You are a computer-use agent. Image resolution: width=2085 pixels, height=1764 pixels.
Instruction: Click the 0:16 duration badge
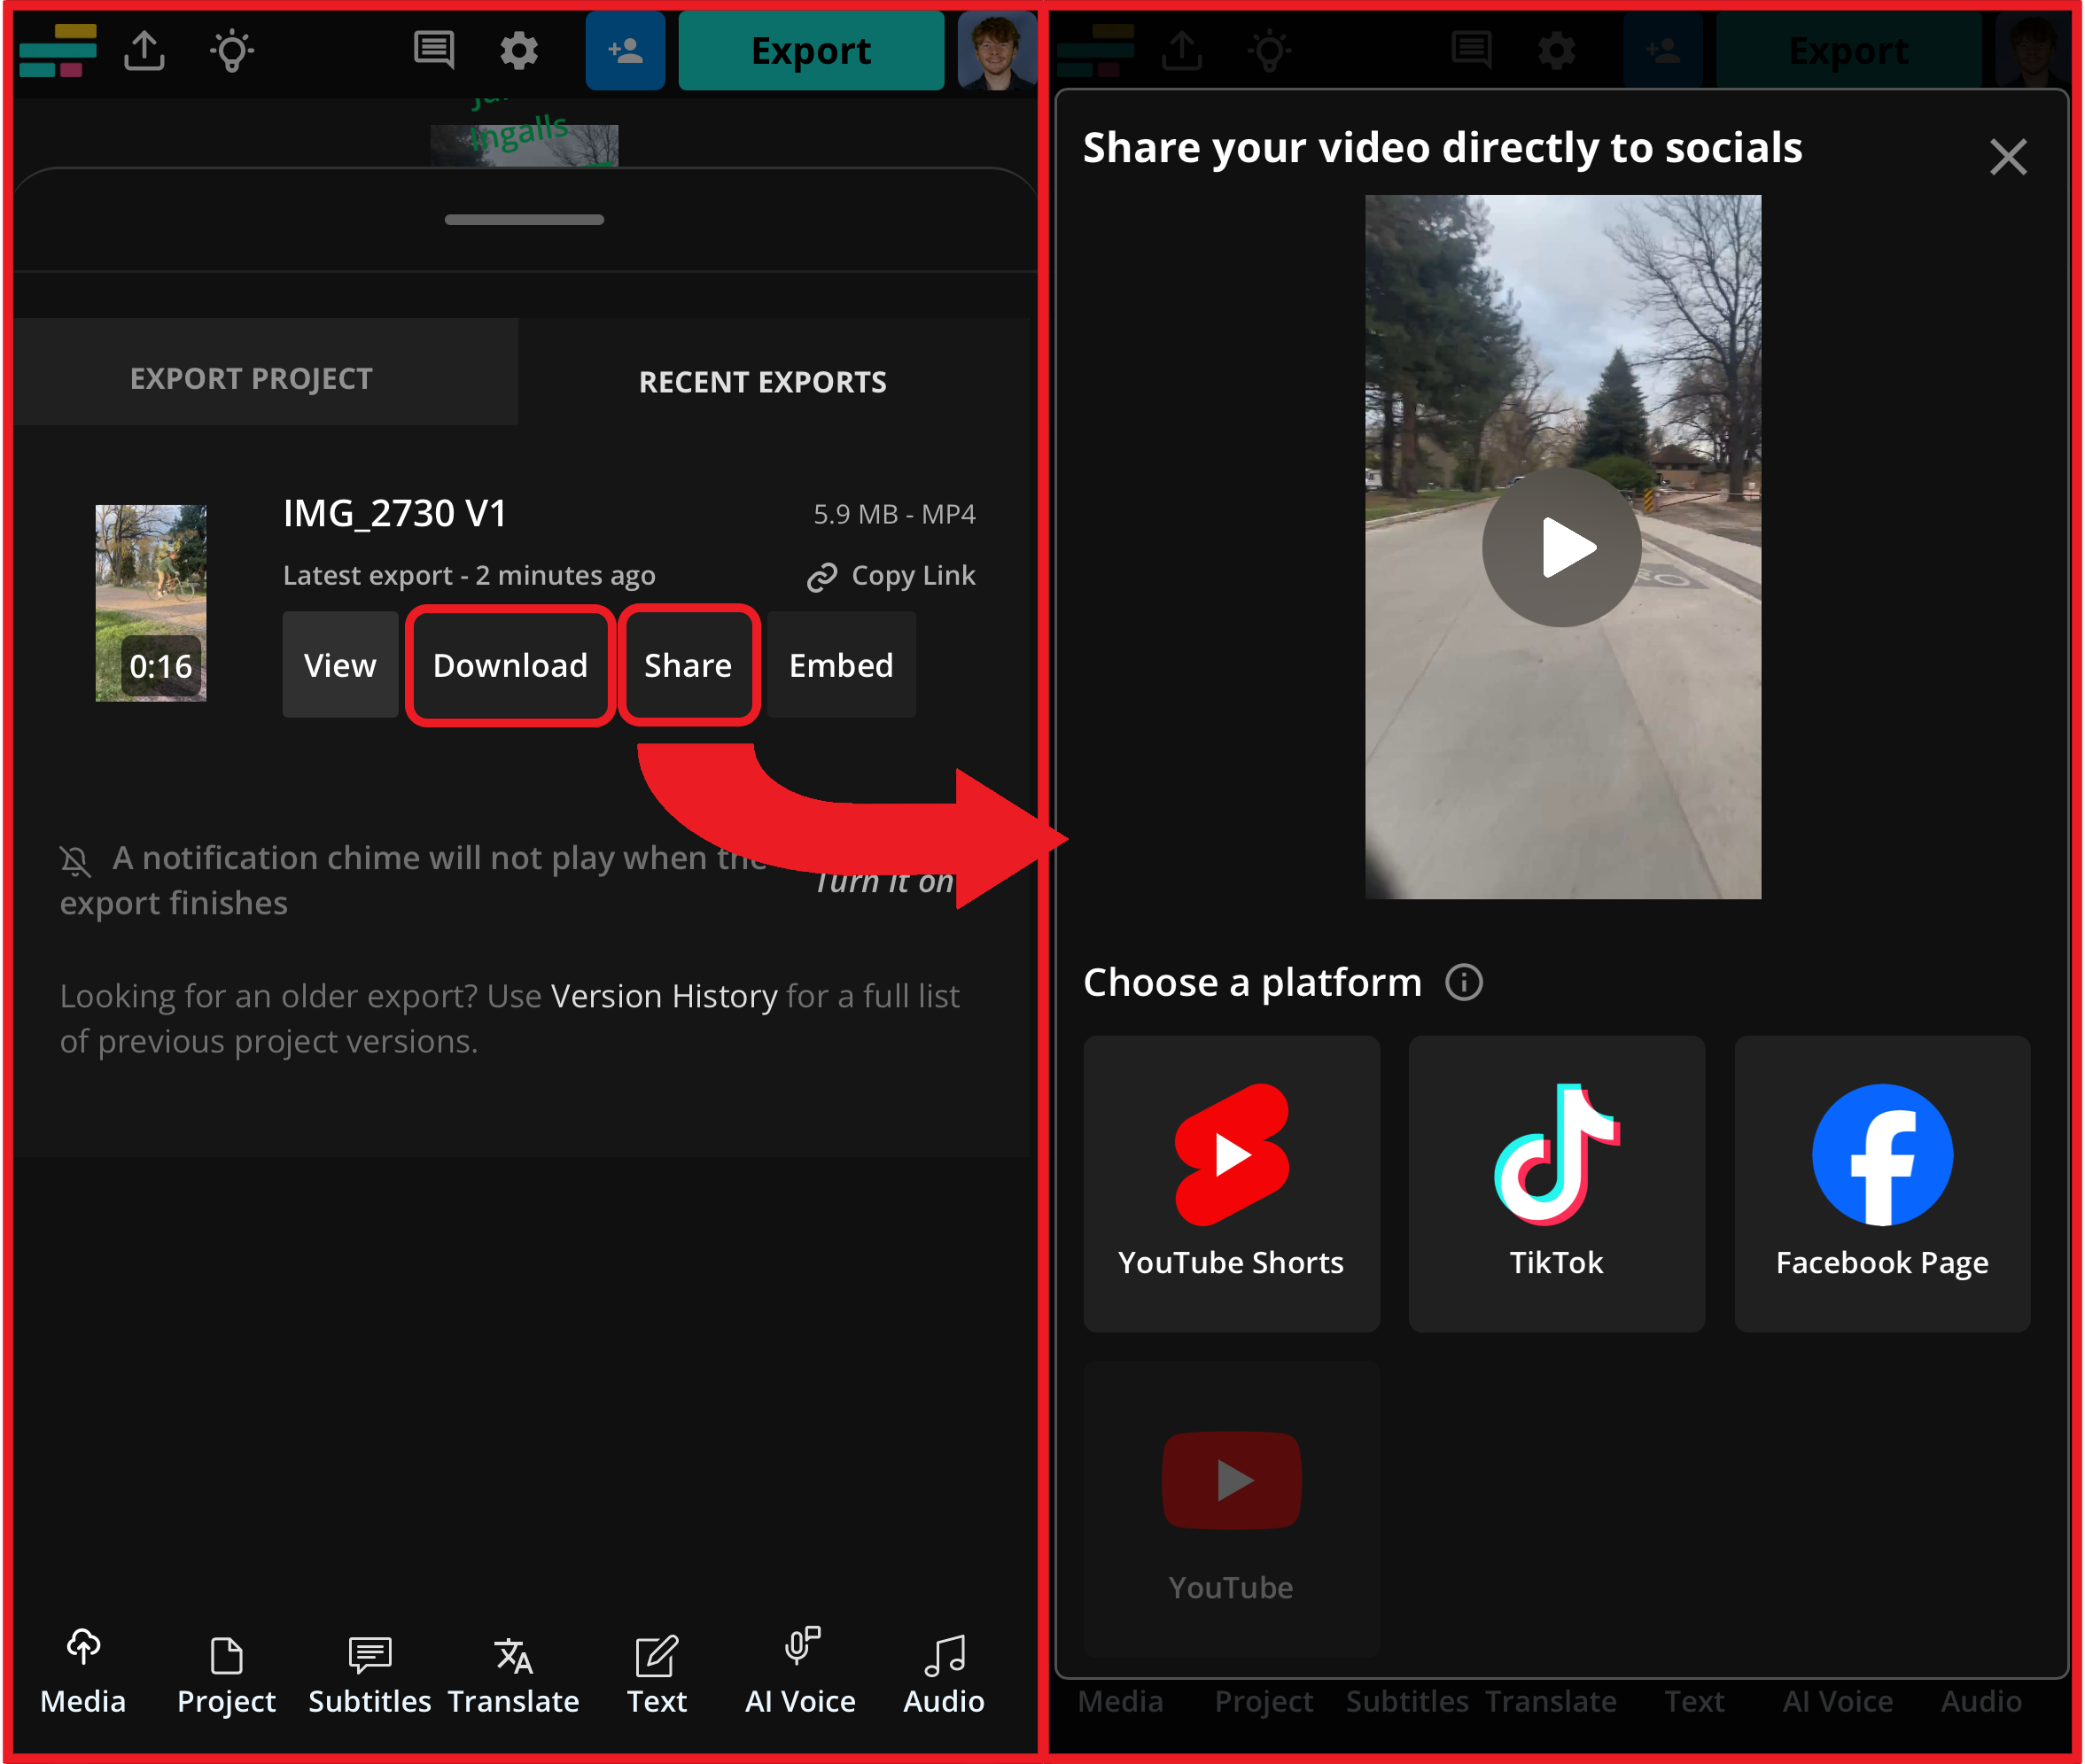[x=161, y=666]
